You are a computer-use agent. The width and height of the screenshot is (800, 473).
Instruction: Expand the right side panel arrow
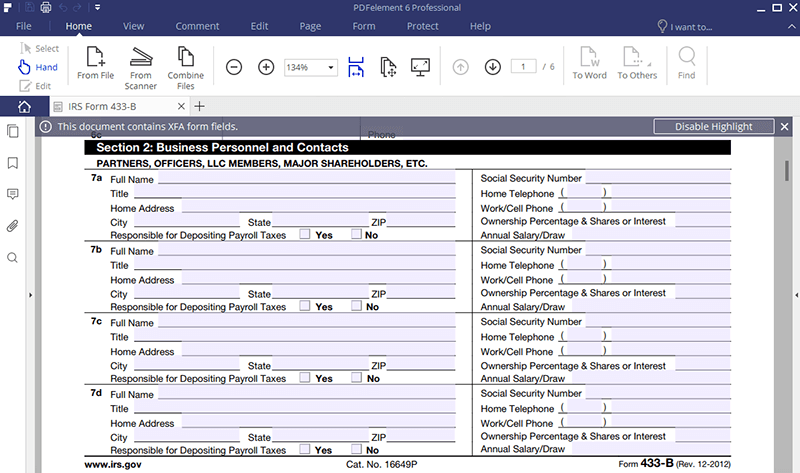point(796,295)
